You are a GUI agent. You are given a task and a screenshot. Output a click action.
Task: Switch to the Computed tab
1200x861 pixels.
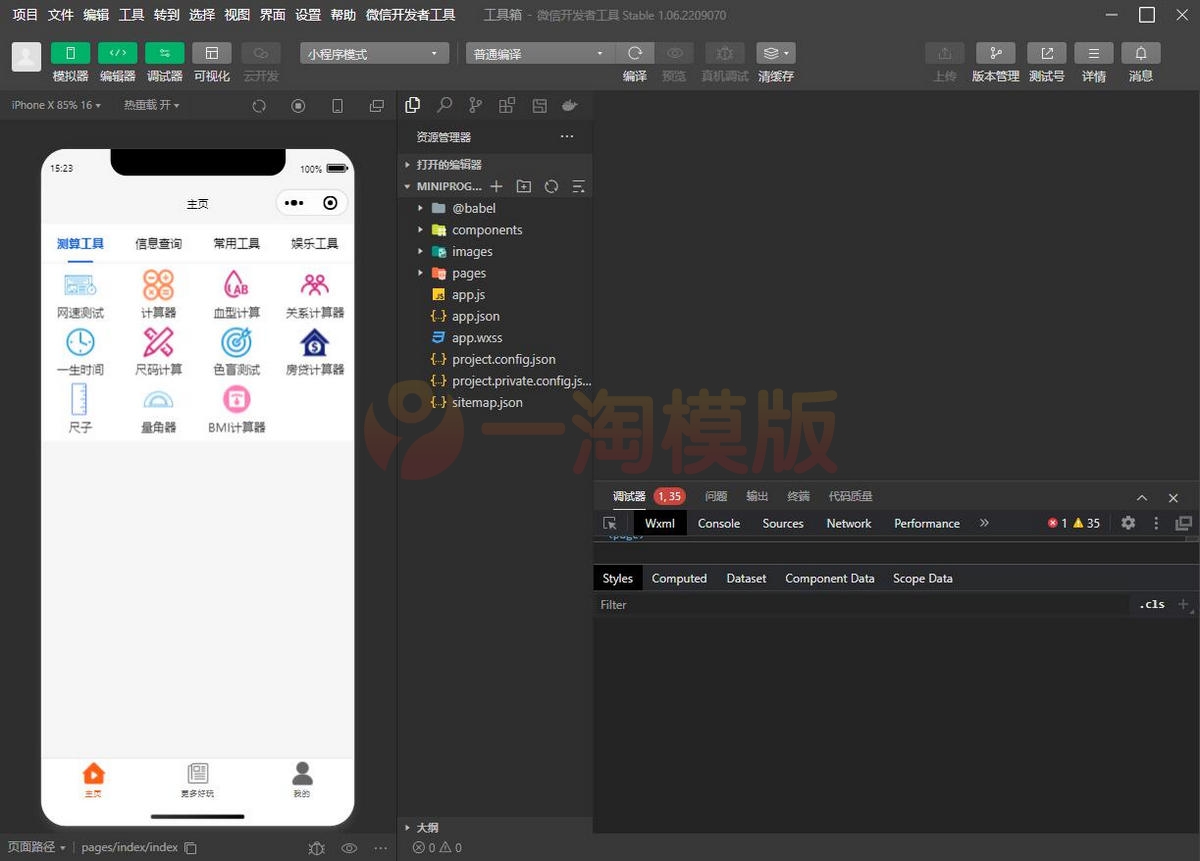[679, 578]
